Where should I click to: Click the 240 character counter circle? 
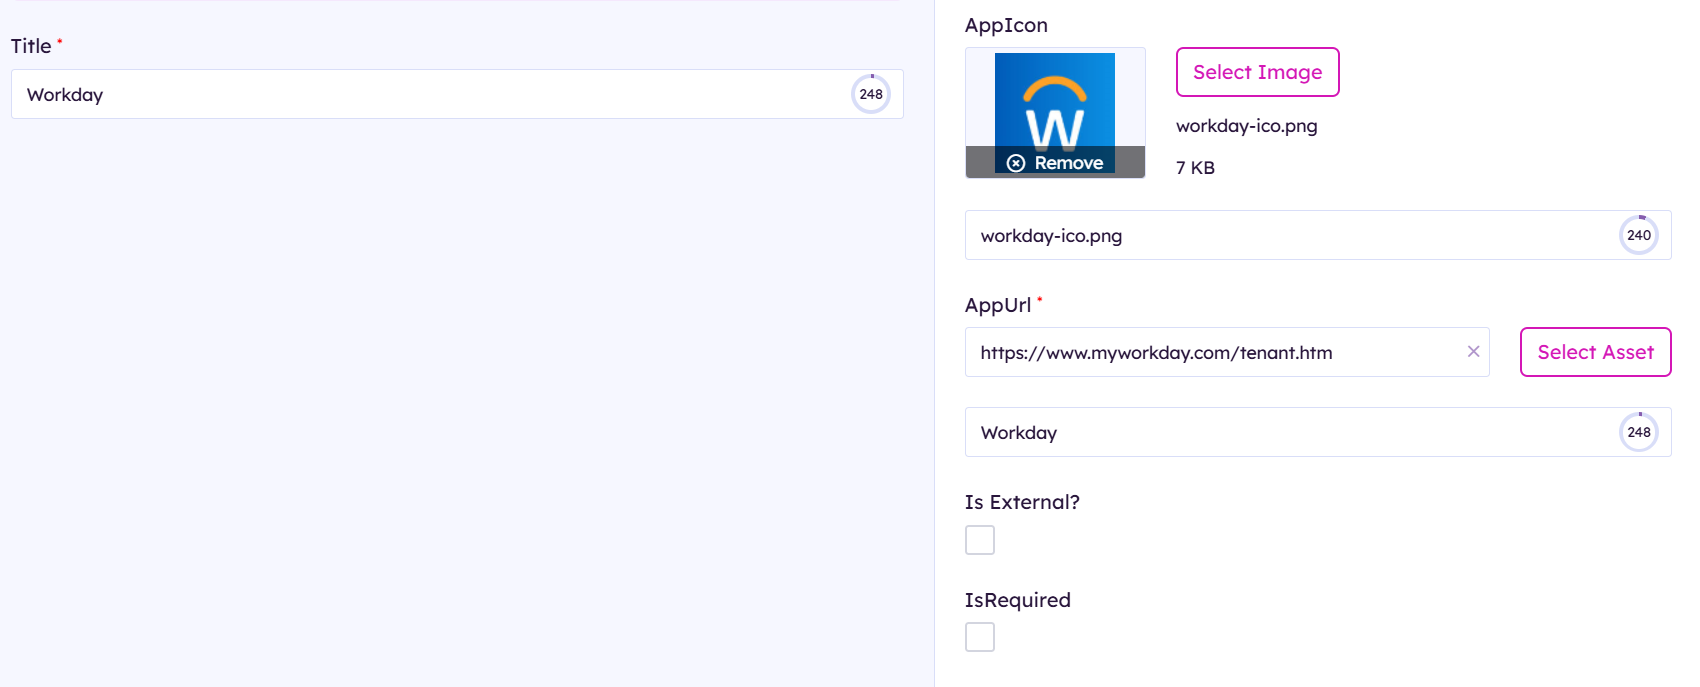tap(1638, 235)
